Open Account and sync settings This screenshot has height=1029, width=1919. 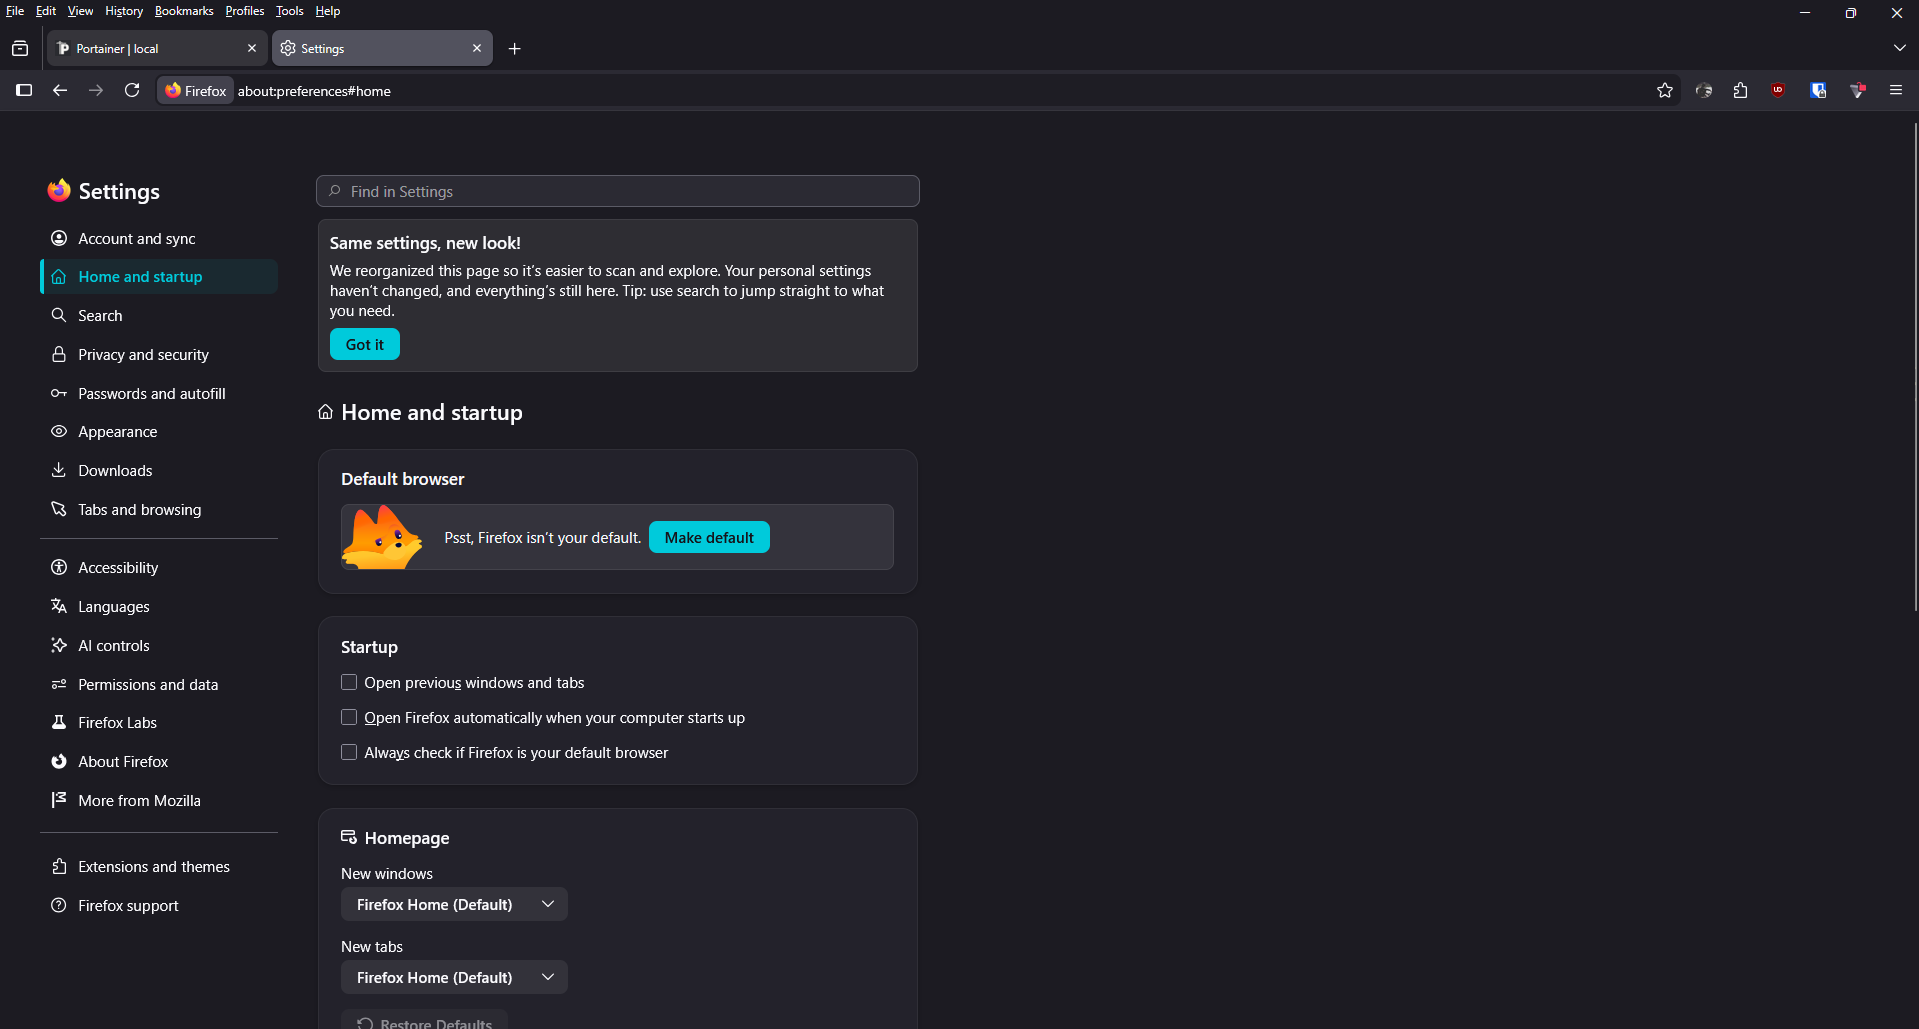tap(159, 238)
